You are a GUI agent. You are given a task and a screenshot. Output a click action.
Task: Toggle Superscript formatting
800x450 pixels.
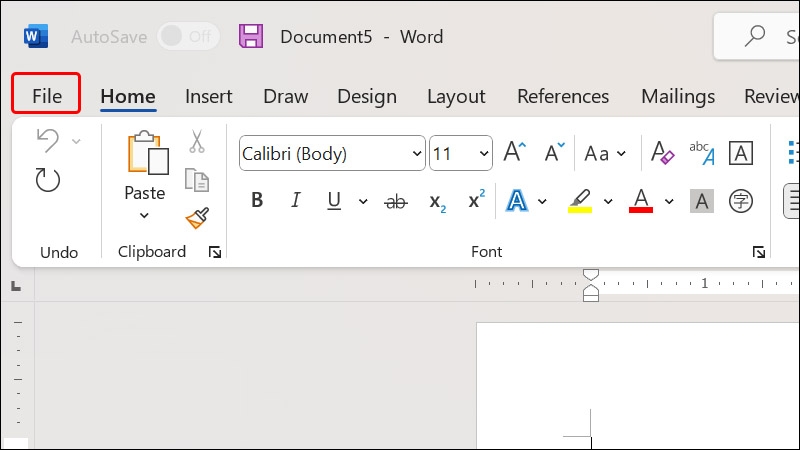477,199
